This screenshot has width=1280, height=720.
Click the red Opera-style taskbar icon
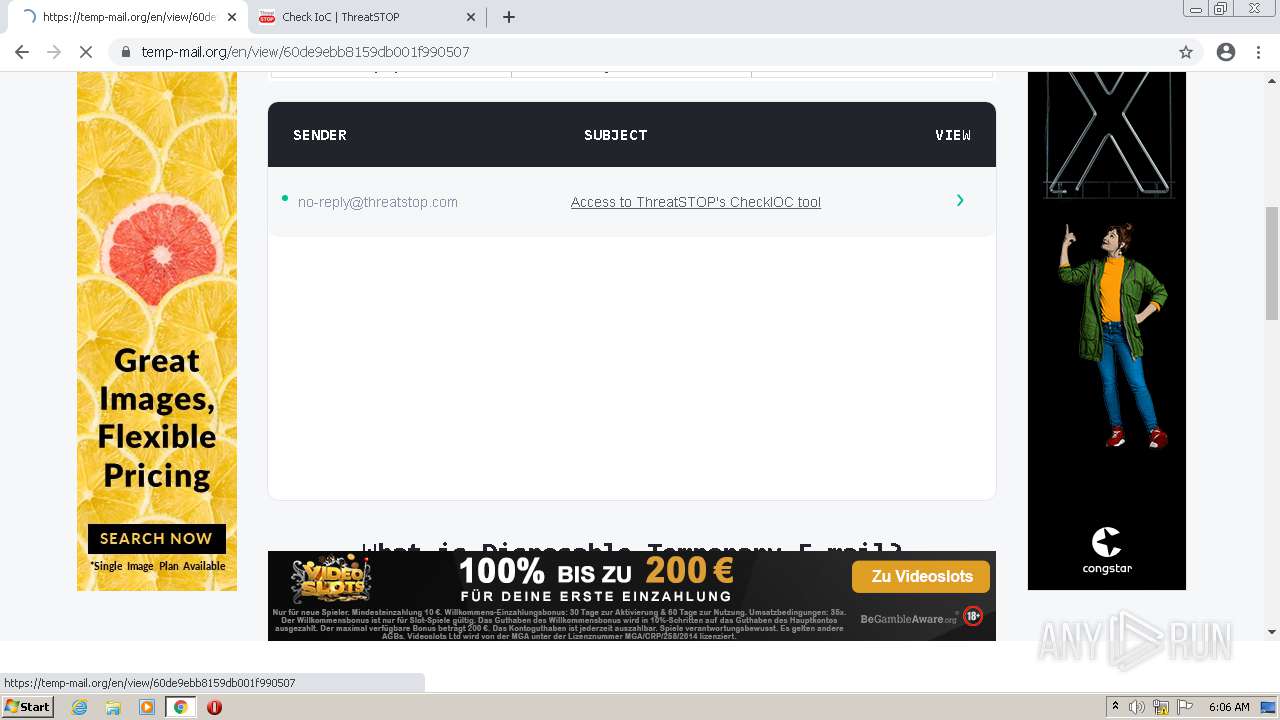(x=214, y=707)
